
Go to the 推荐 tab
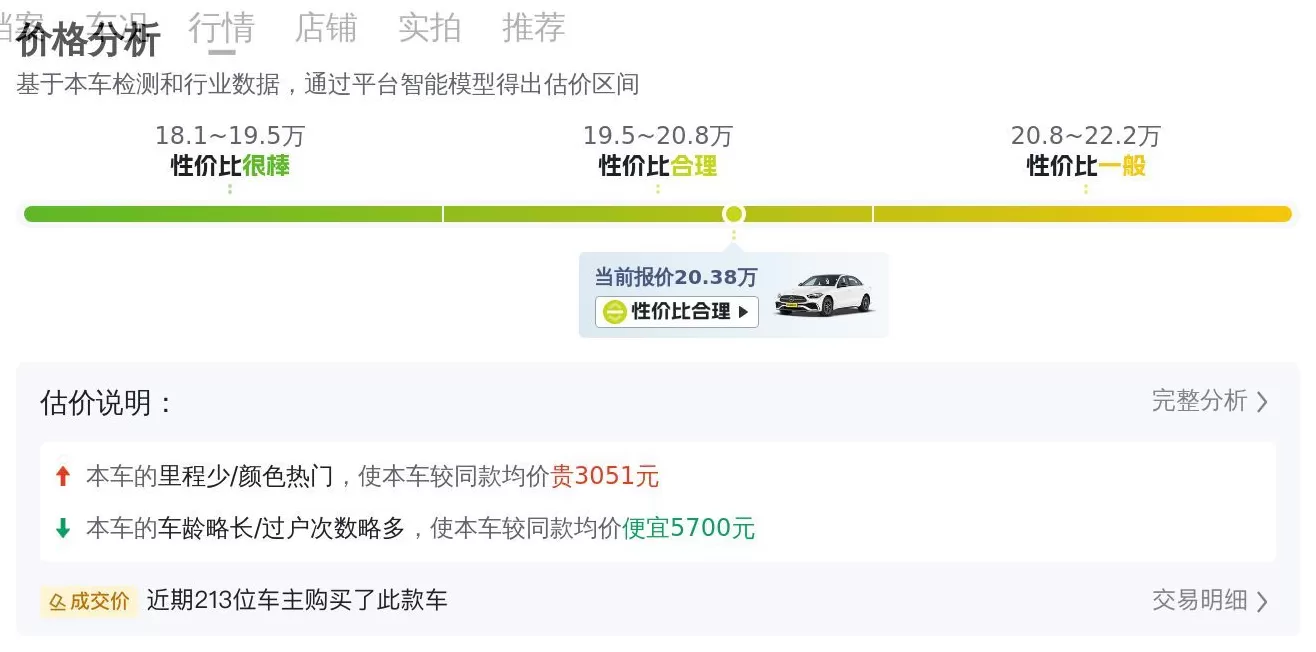[533, 28]
